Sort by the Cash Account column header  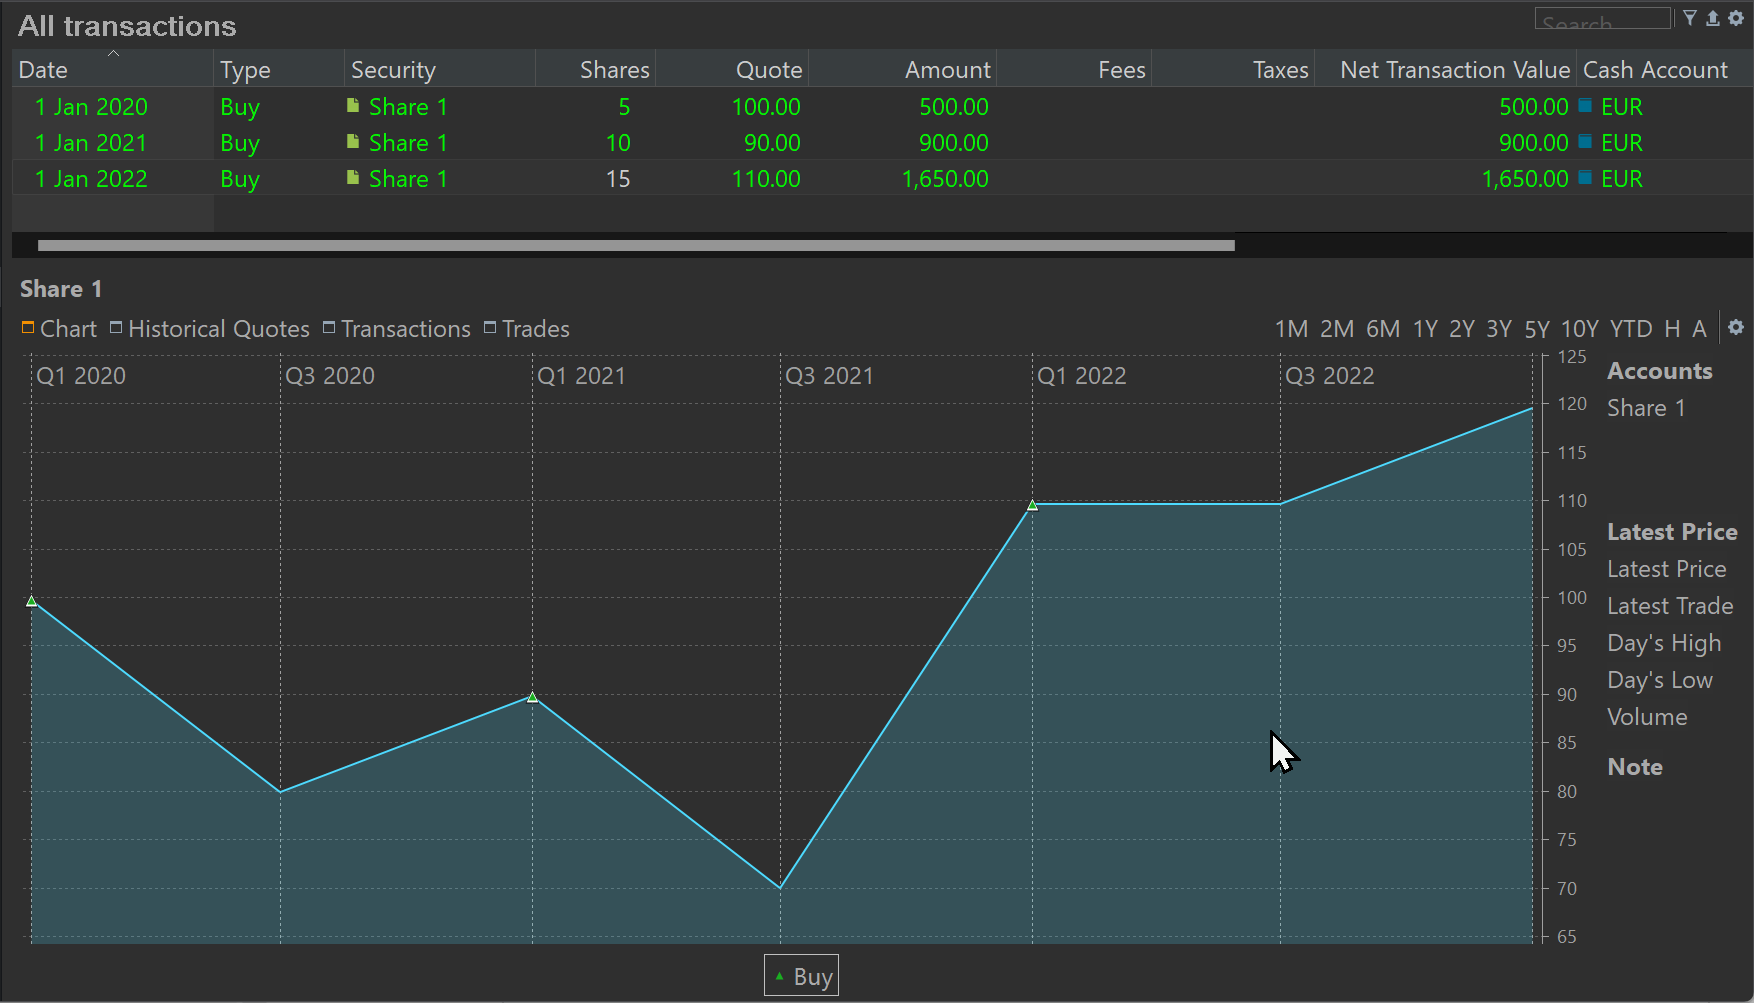tap(1664, 69)
